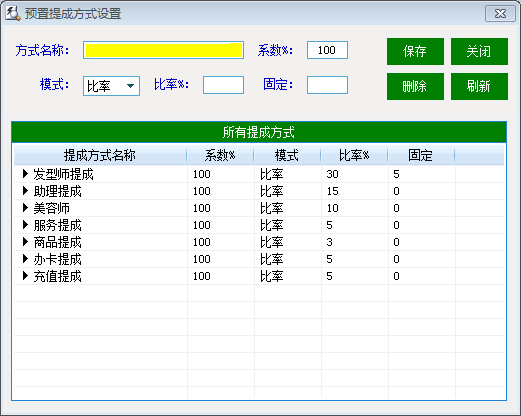Click the empty 固定 input box
The height and width of the screenshot is (416, 521).
327,85
